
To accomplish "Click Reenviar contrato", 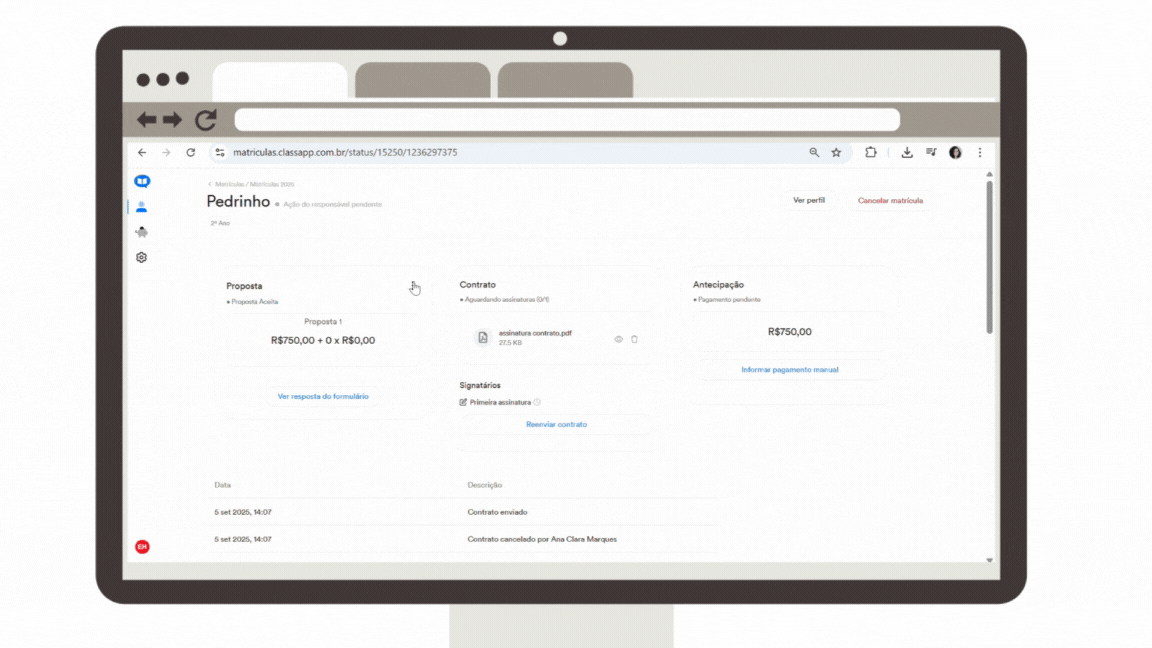I will coord(556,425).
